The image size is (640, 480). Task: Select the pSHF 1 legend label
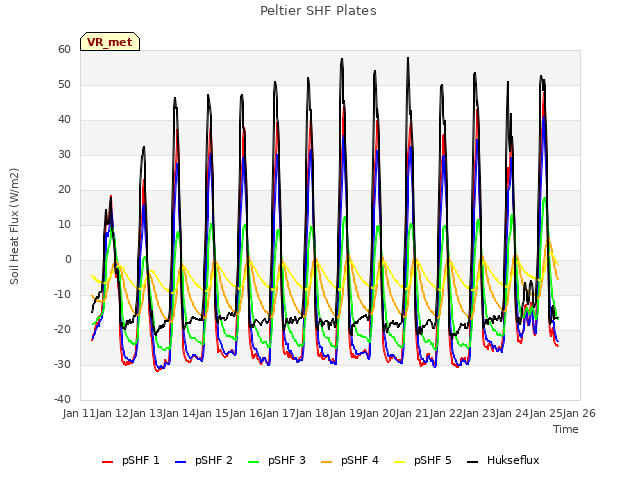141,460
